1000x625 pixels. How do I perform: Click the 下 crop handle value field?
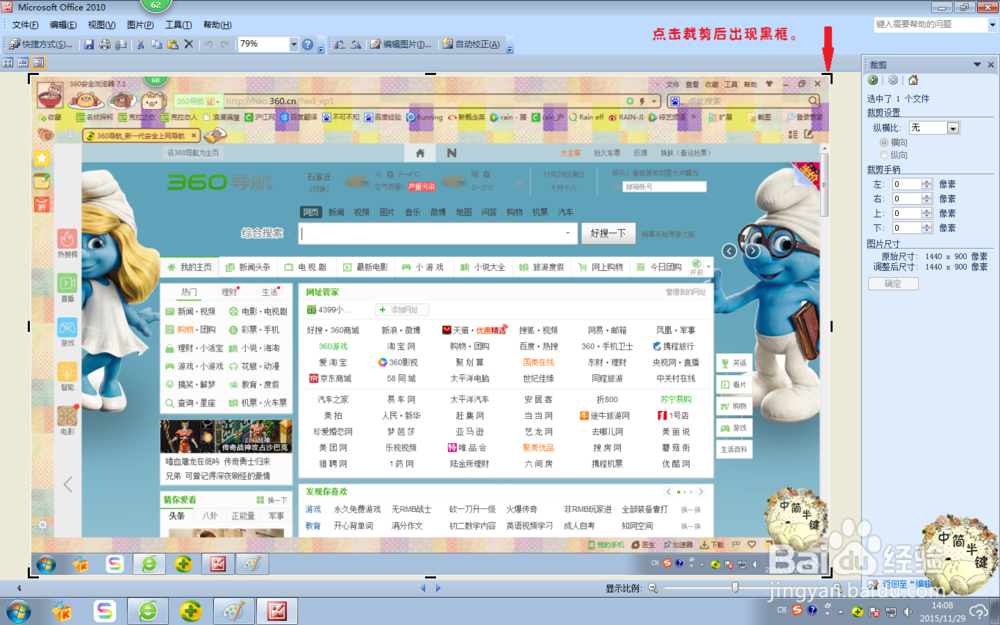coord(906,228)
